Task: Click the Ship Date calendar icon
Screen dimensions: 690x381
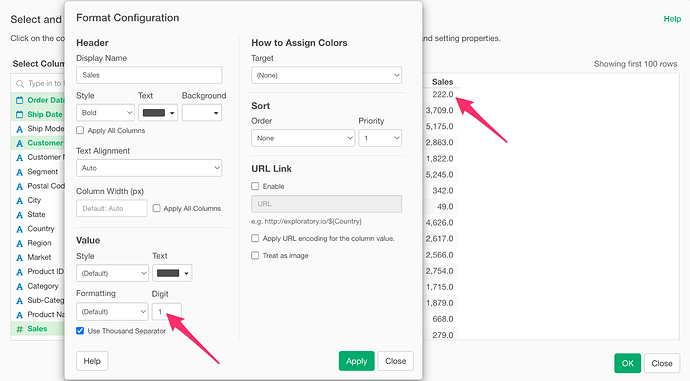Action: tap(19, 114)
